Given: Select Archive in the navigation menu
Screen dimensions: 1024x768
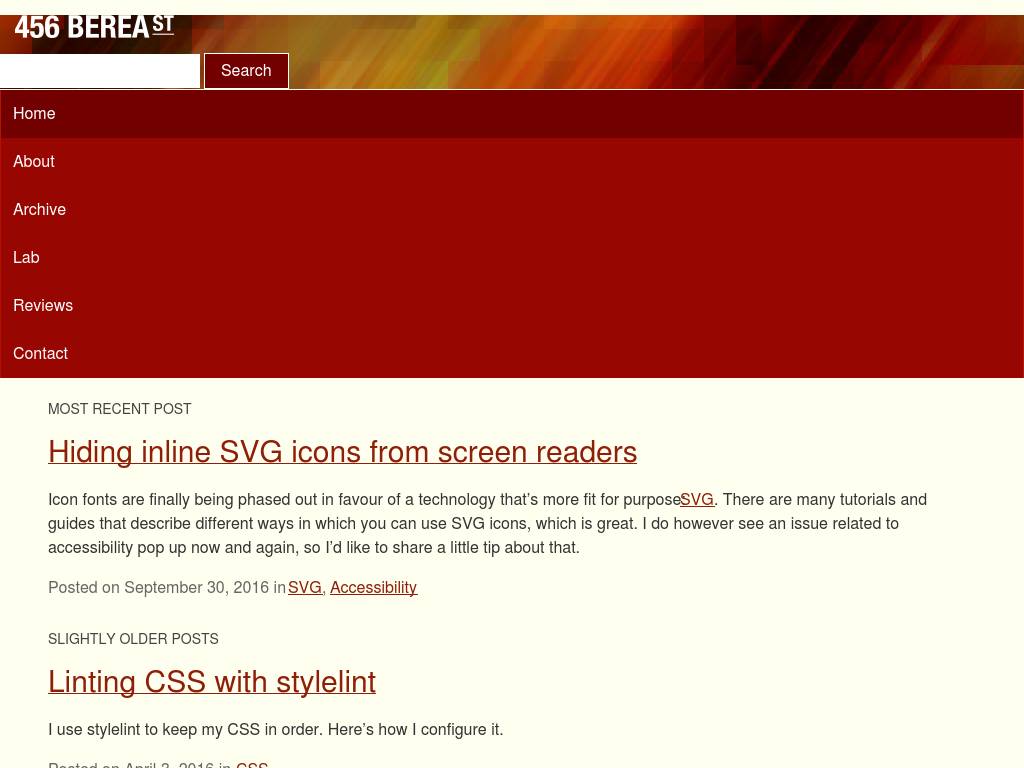Looking at the screenshot, I should (39, 210).
